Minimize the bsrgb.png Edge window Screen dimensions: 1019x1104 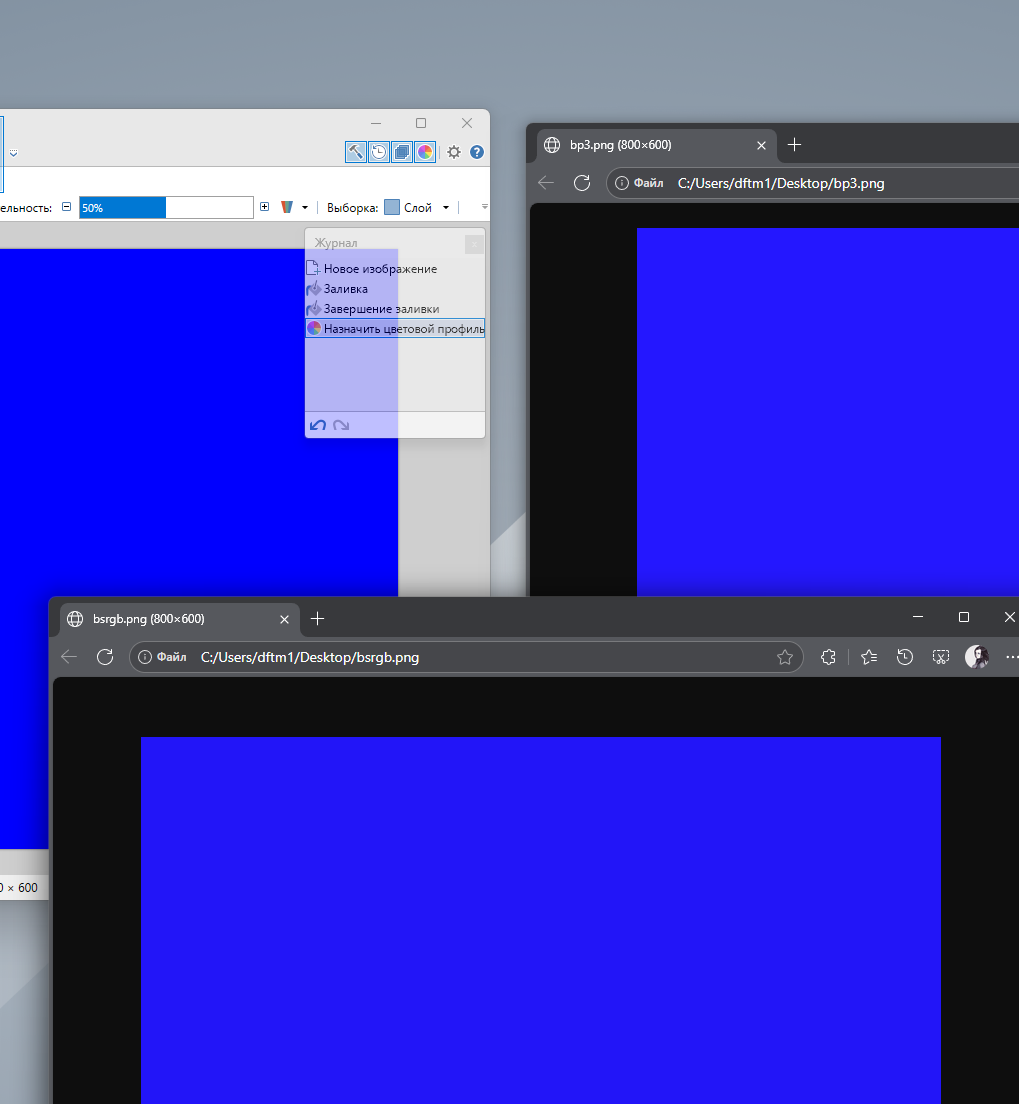(918, 617)
